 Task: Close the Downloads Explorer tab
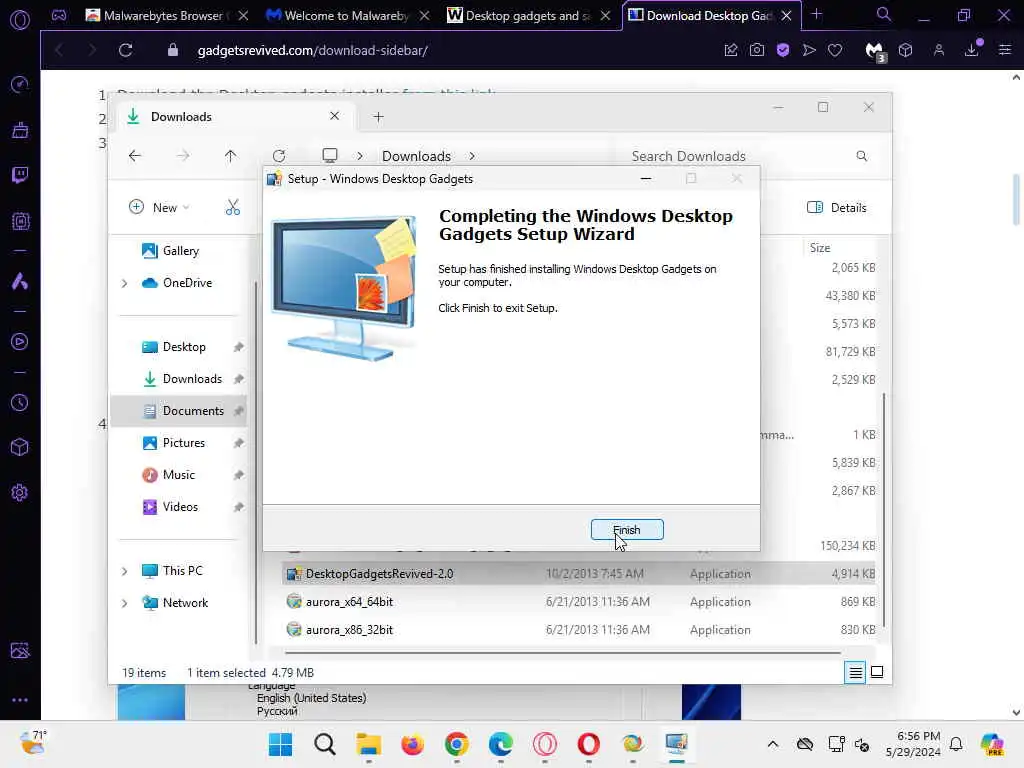(334, 116)
